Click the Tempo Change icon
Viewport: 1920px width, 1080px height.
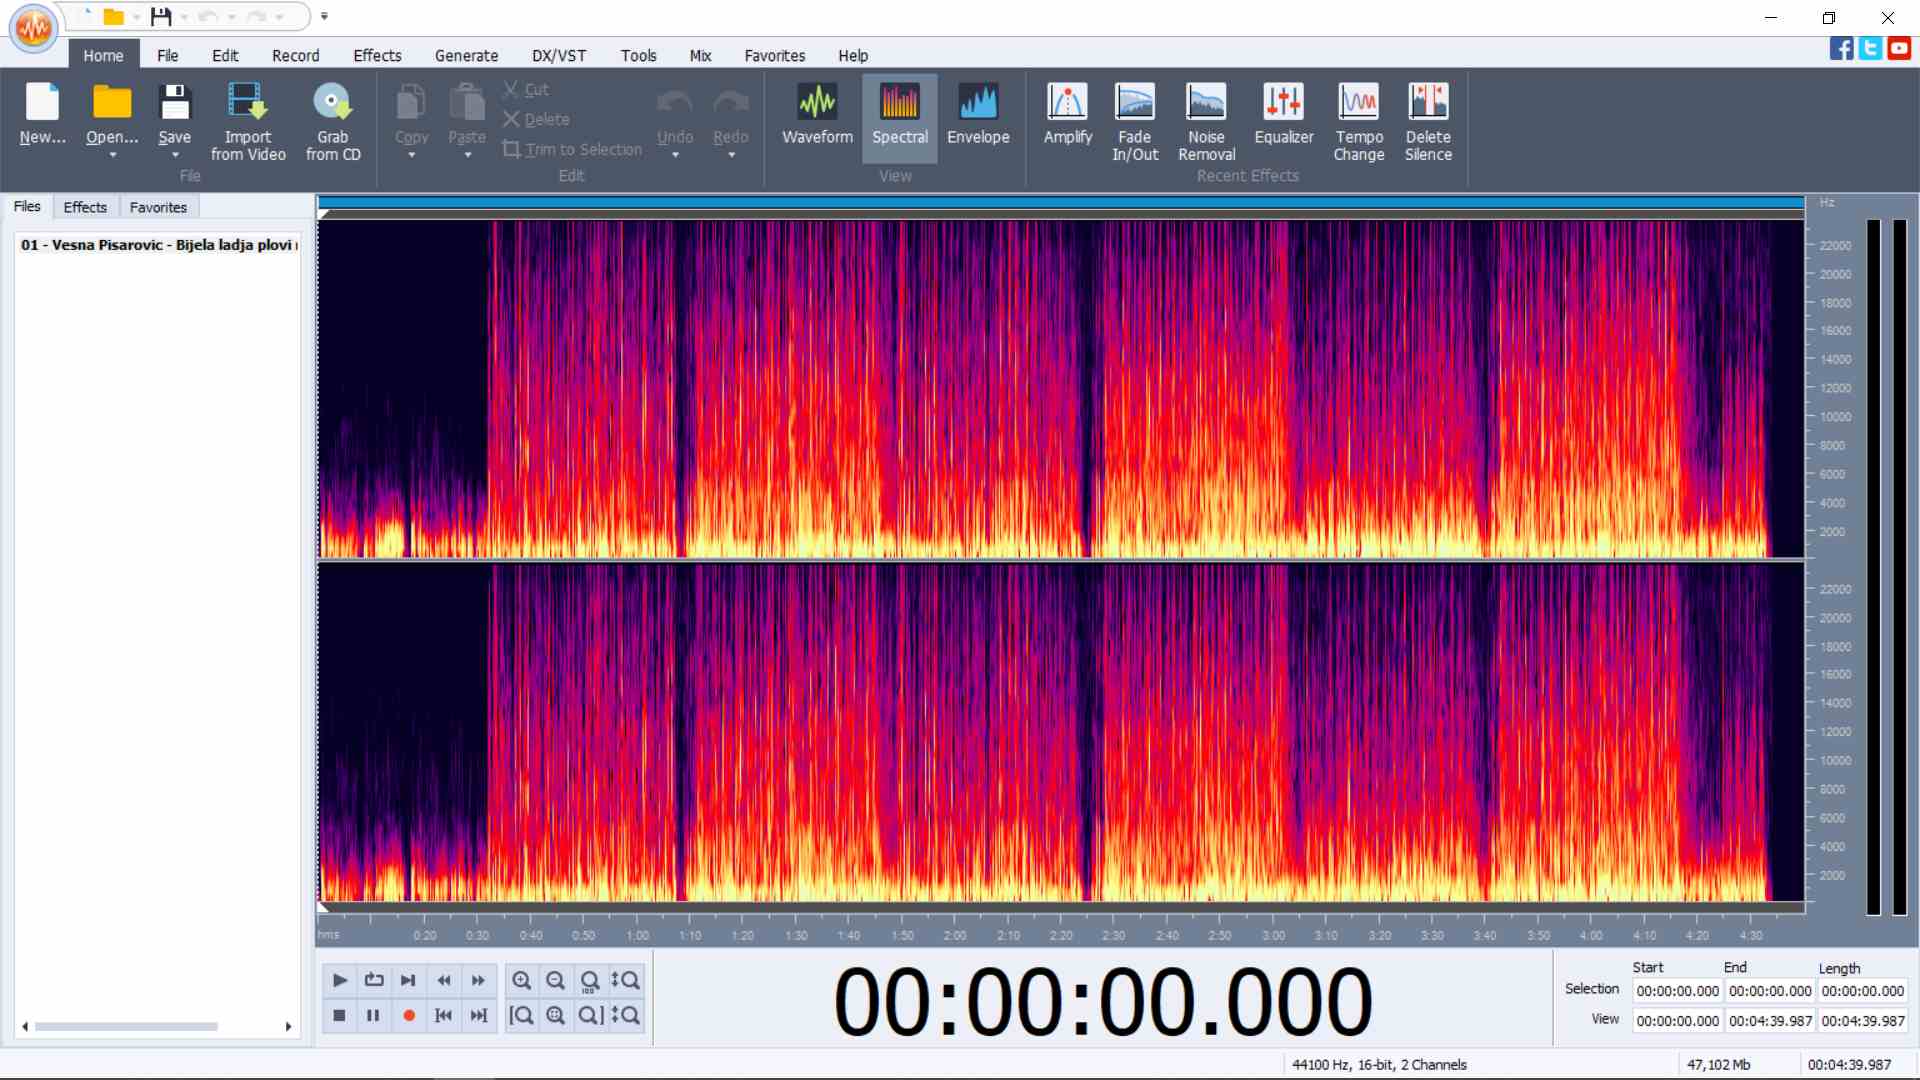point(1358,103)
